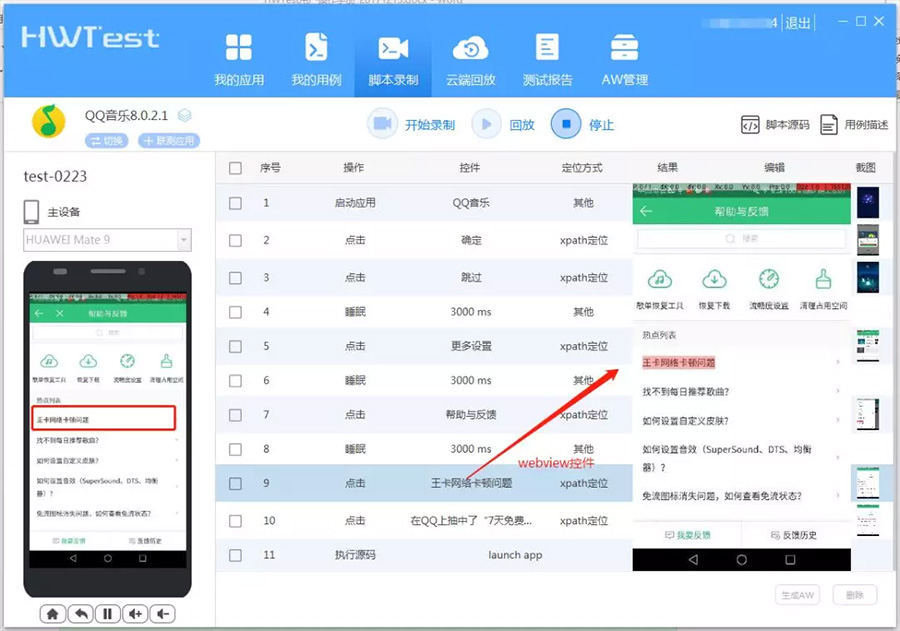
Task: Check the box for step 7 帮助与反馈
Action: (x=235, y=415)
